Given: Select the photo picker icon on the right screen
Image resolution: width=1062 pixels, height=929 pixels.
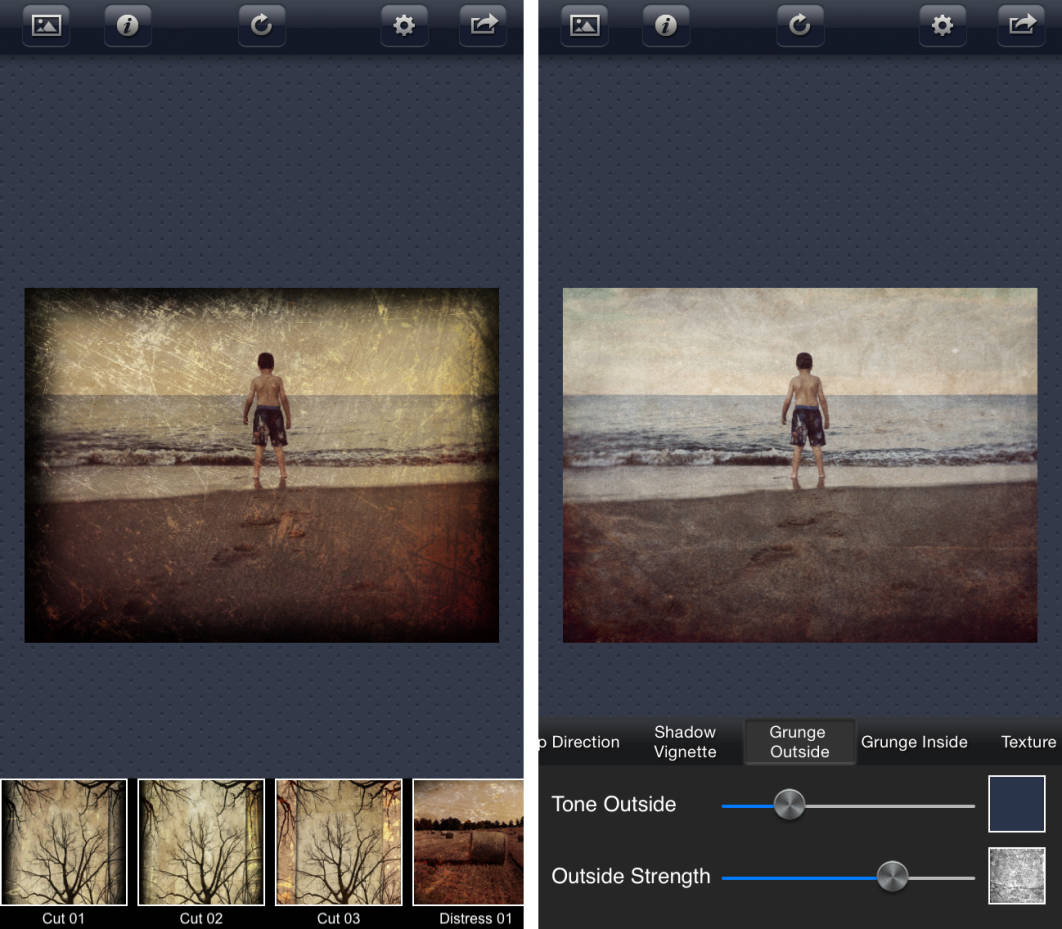Looking at the screenshot, I should click(583, 25).
